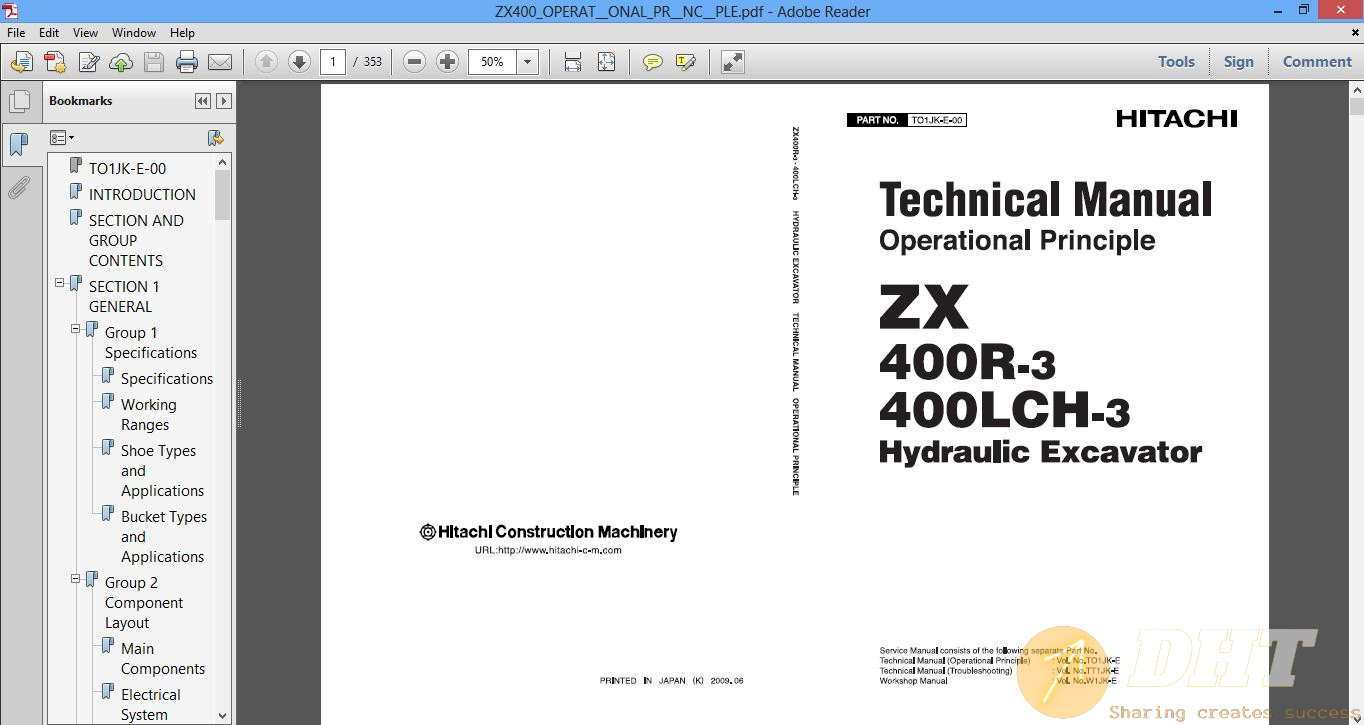Screen dimensions: 1364x725
Task: Click the Zoom in plus button
Action: (x=447, y=62)
